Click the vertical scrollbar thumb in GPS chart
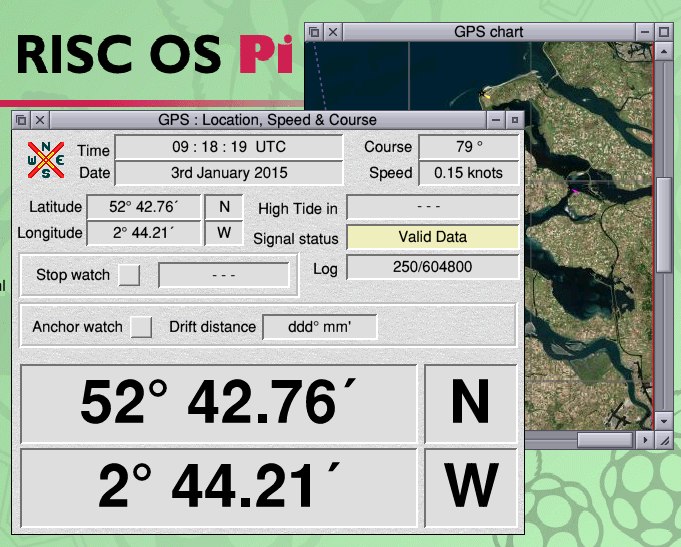This screenshot has height=547, width=681. coord(664,225)
